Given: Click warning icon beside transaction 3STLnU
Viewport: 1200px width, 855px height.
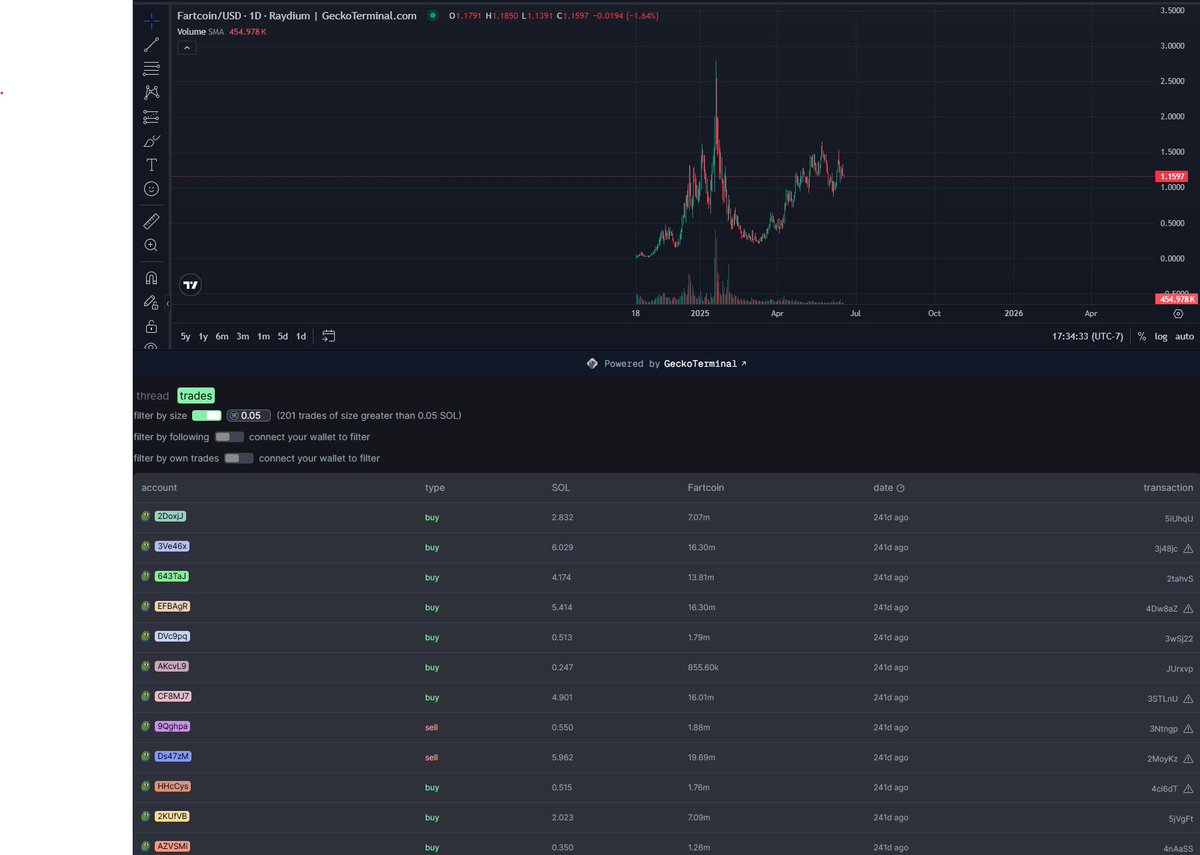Looking at the screenshot, I should click(1188, 698).
